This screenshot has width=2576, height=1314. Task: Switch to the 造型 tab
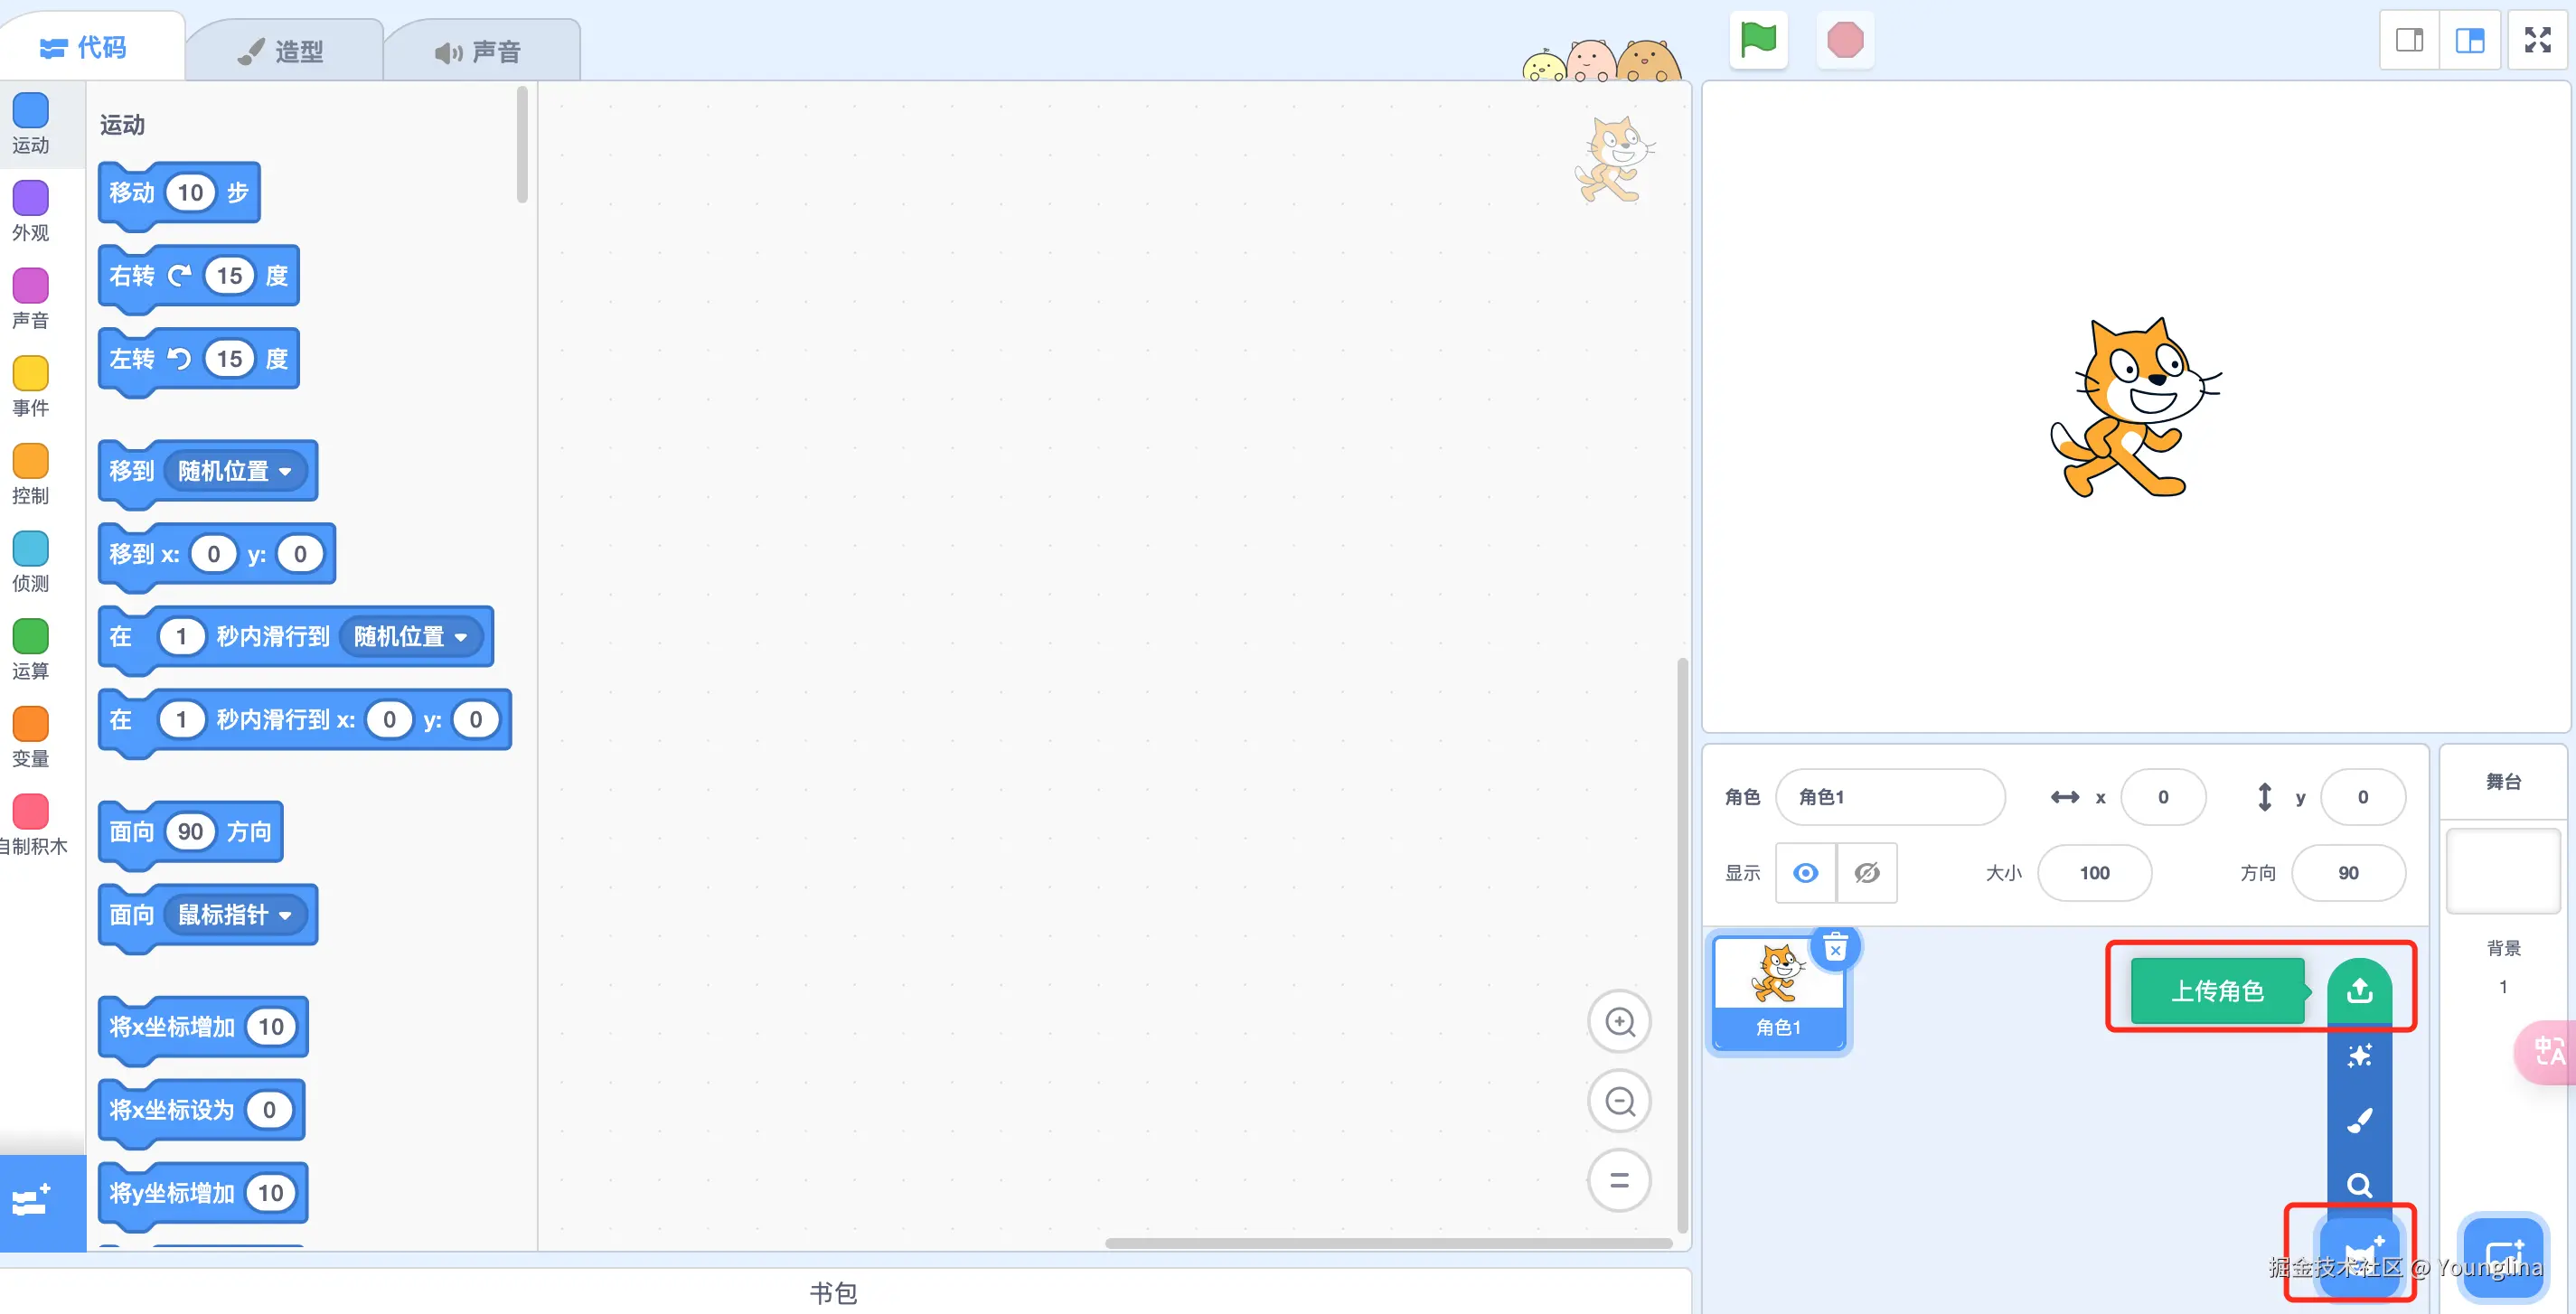click(x=282, y=51)
